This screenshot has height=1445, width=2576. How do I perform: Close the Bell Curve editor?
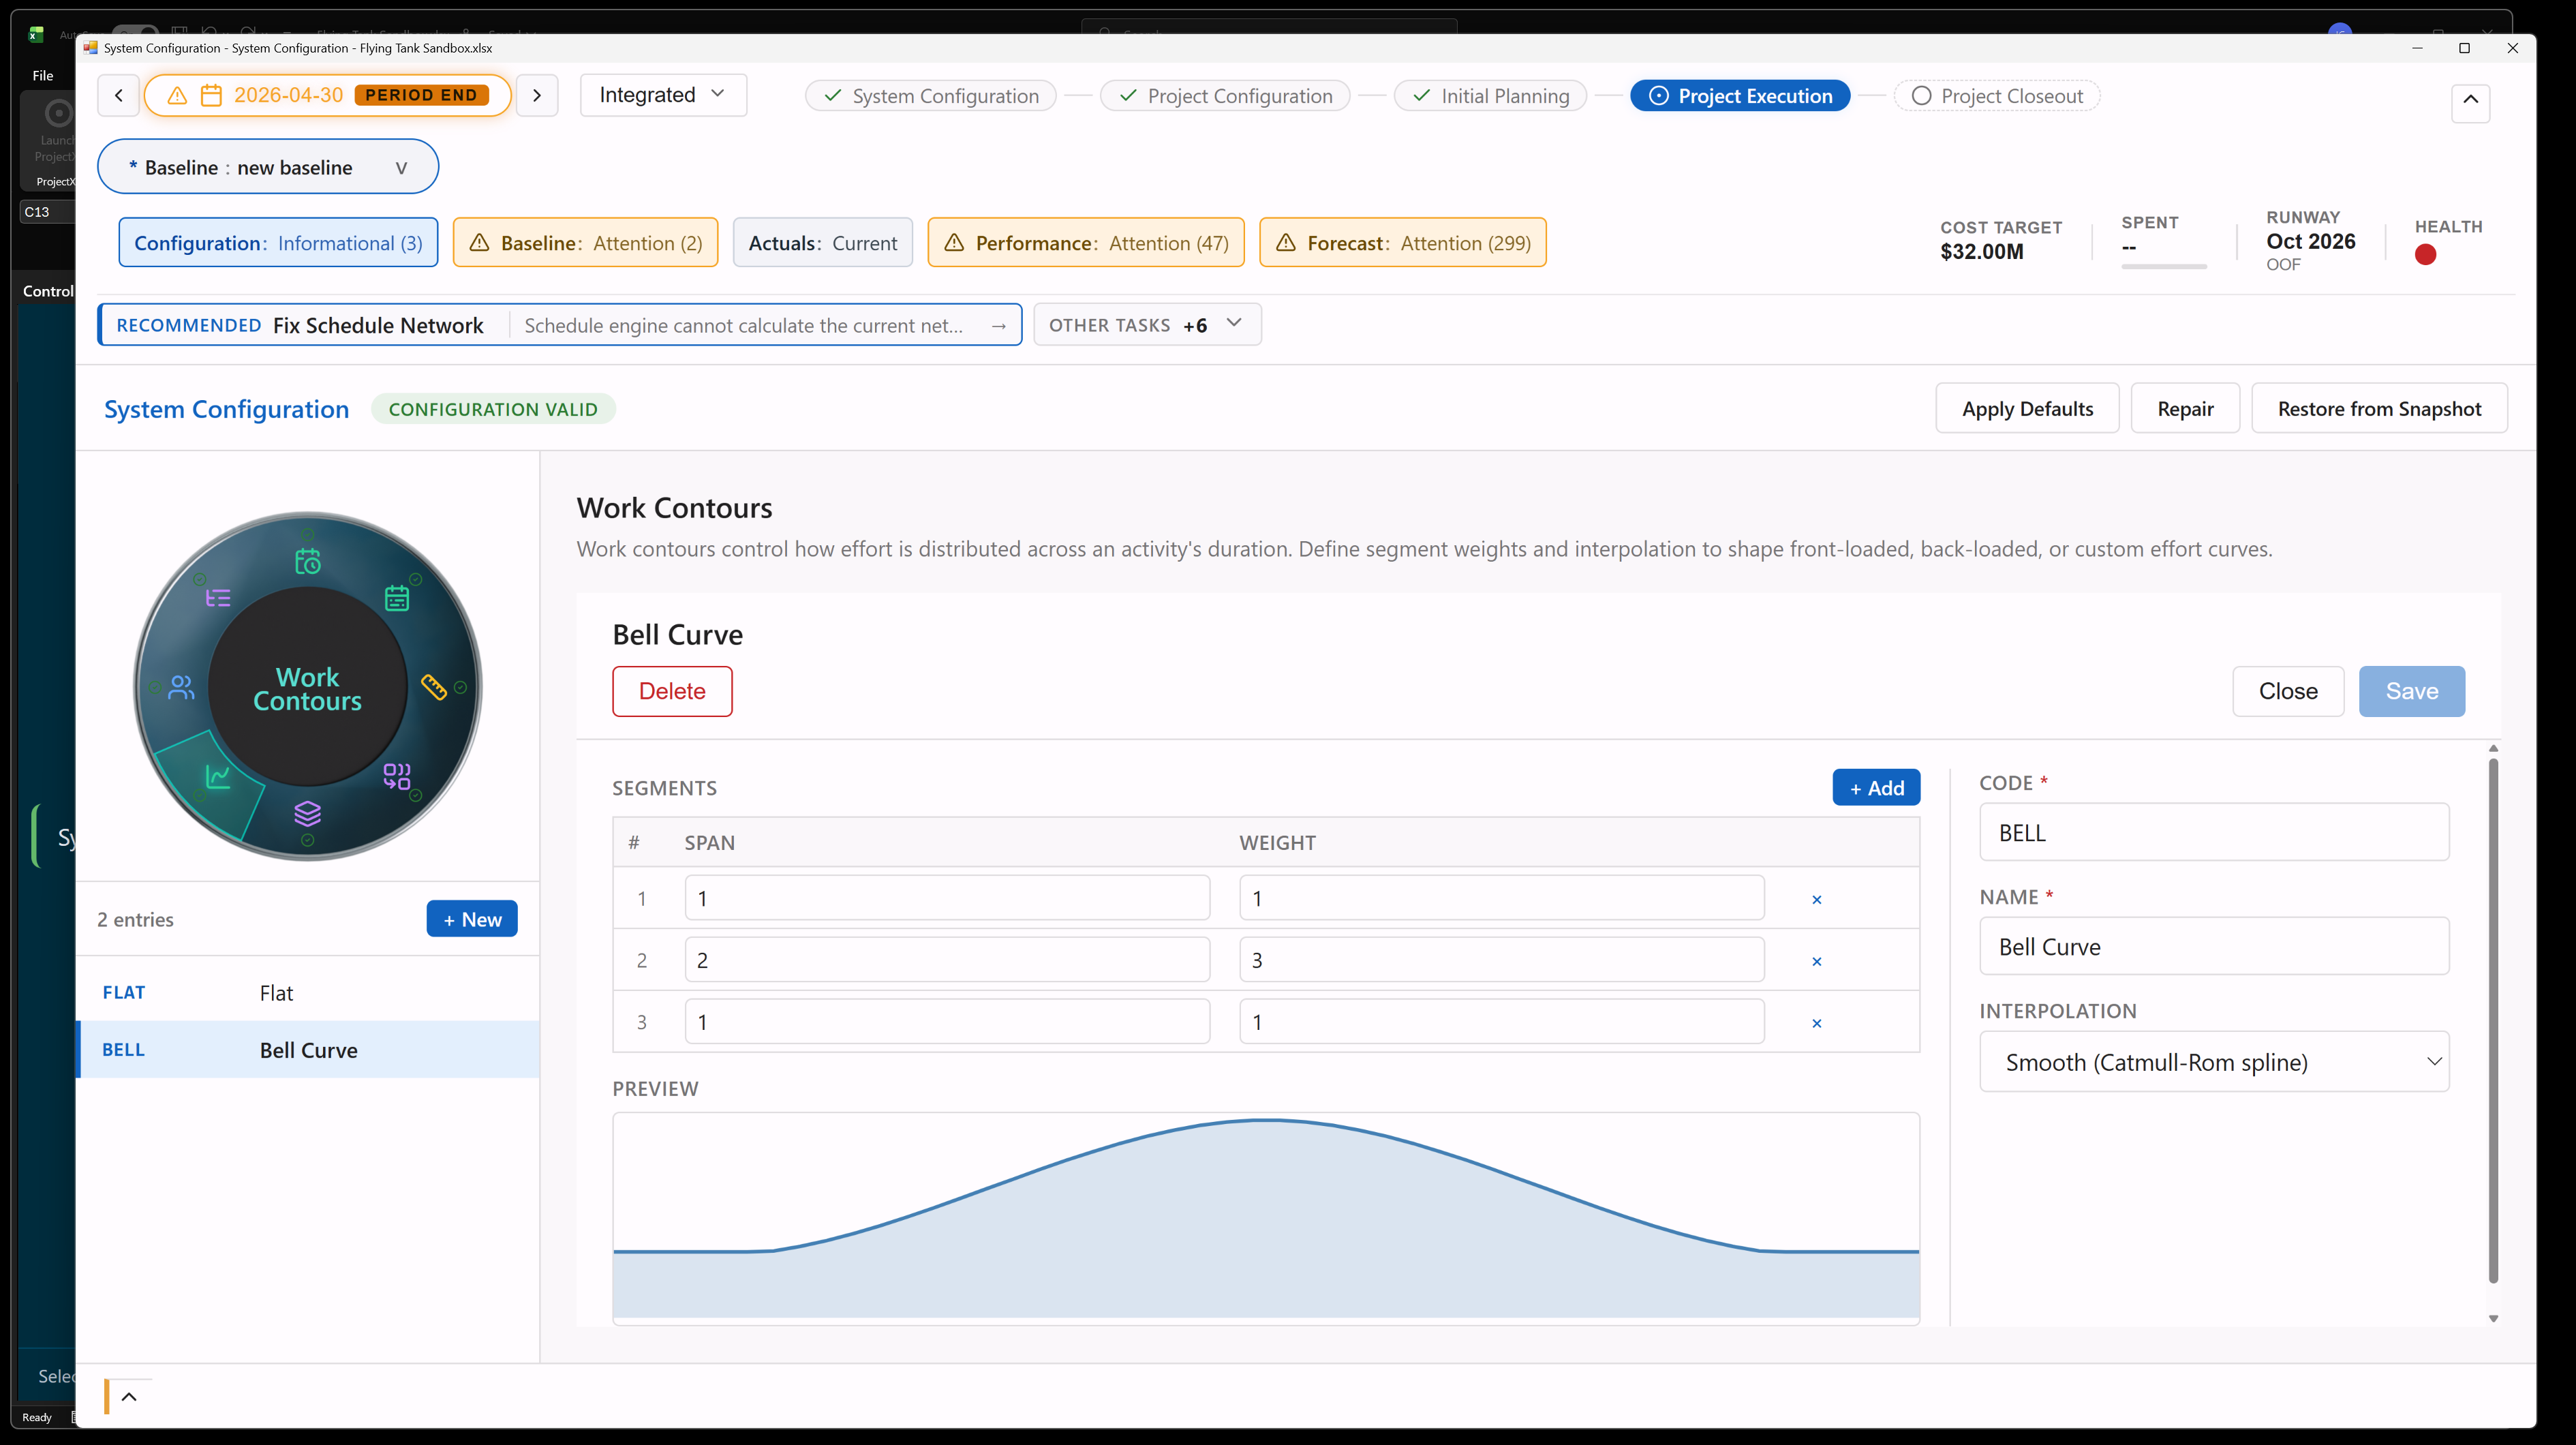click(x=2288, y=691)
